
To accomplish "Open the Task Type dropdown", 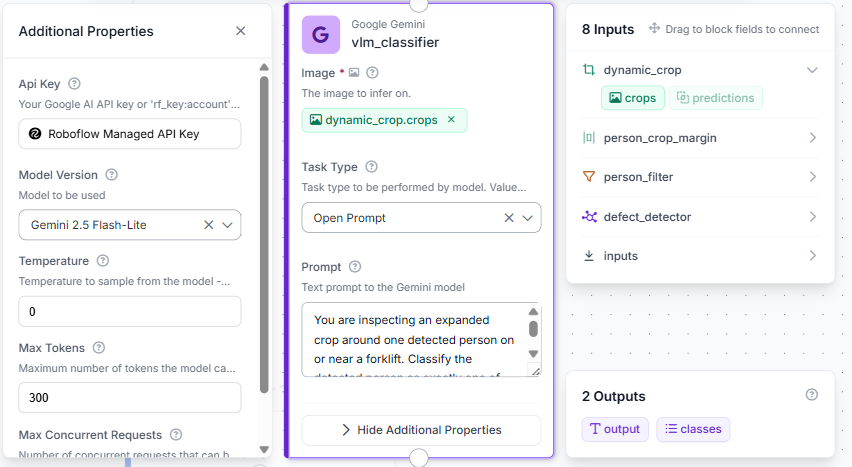I will pyautogui.click(x=528, y=217).
